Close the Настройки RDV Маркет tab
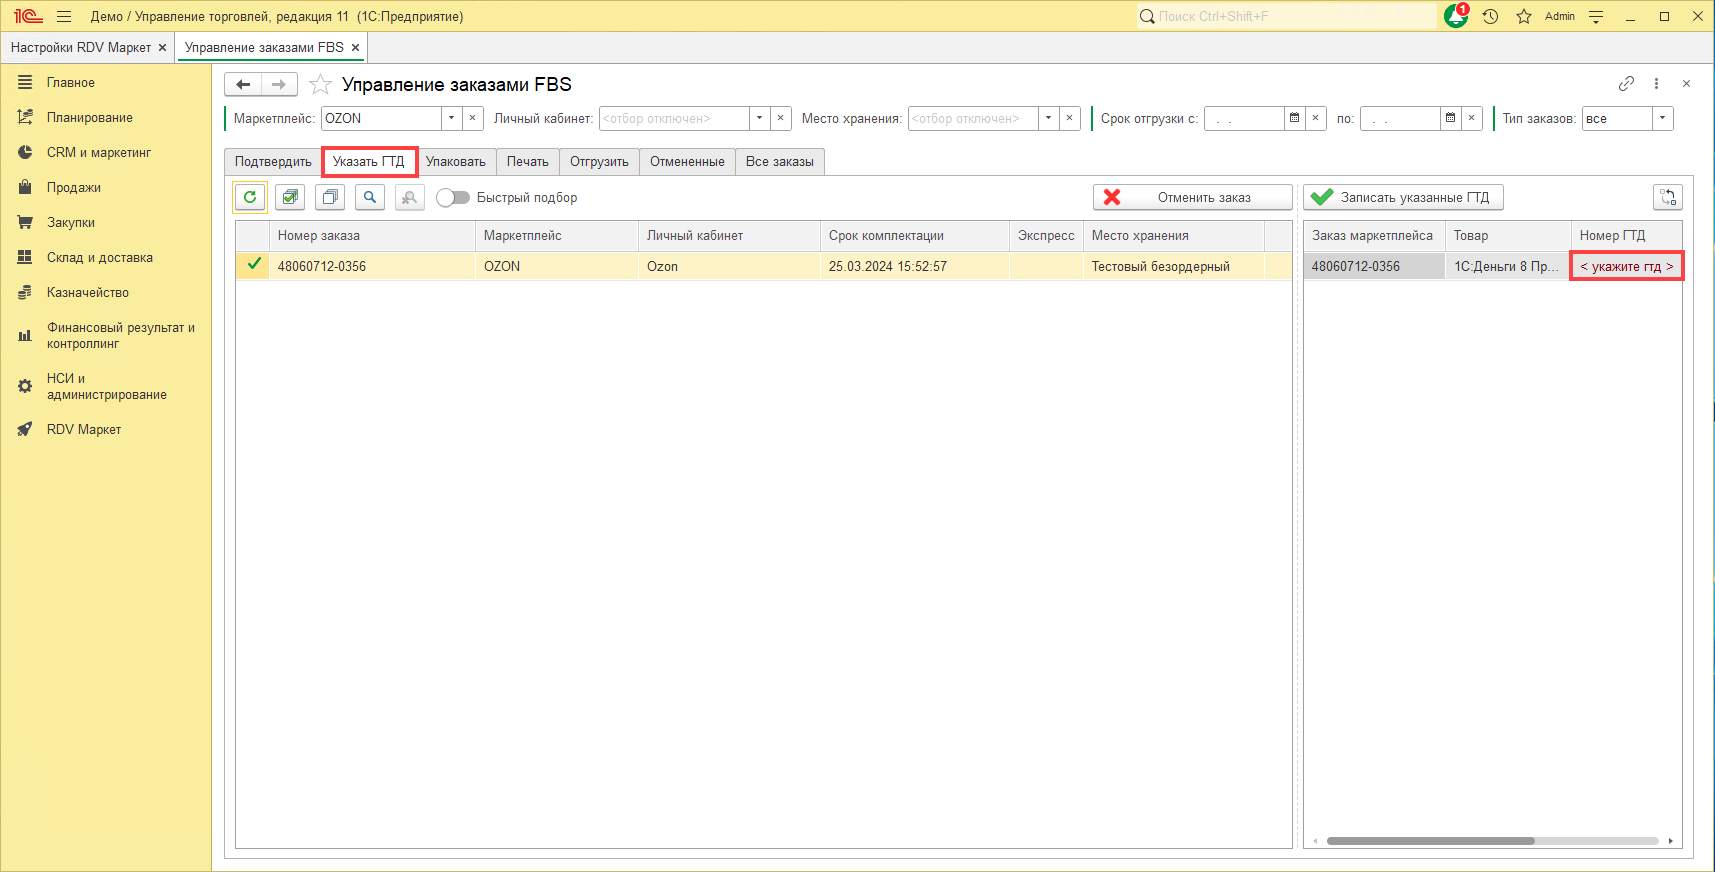 (163, 48)
